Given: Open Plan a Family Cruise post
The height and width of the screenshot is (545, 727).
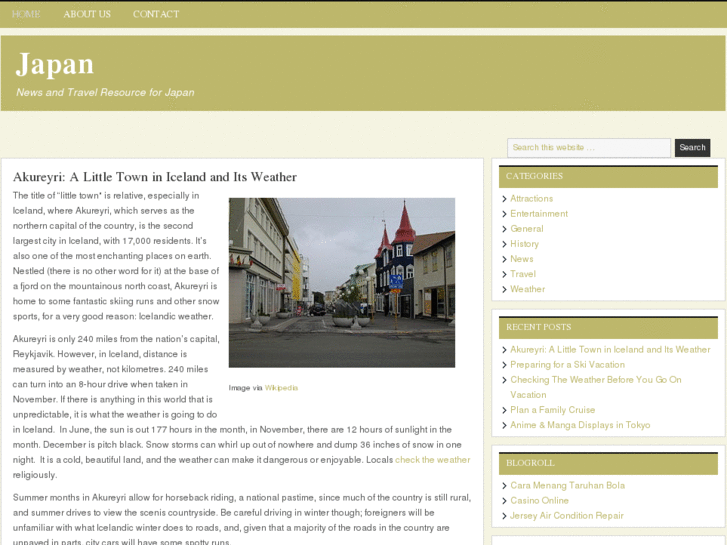Looking at the screenshot, I should pyautogui.click(x=552, y=410).
